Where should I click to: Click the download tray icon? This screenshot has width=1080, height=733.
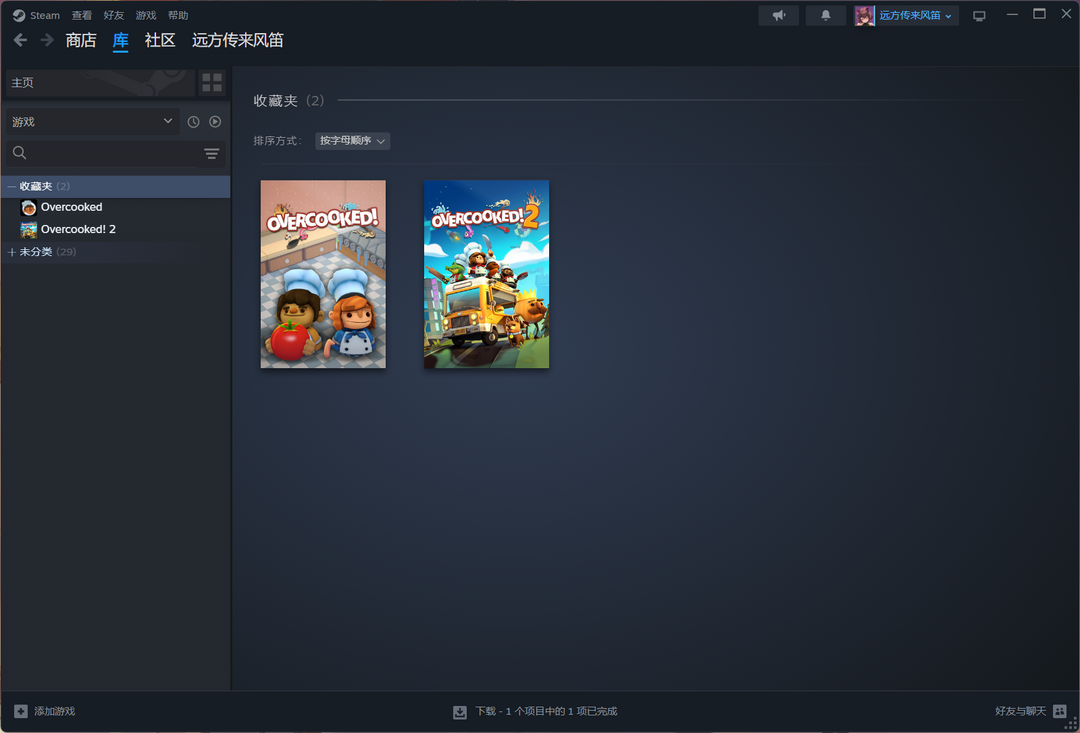[460, 712]
